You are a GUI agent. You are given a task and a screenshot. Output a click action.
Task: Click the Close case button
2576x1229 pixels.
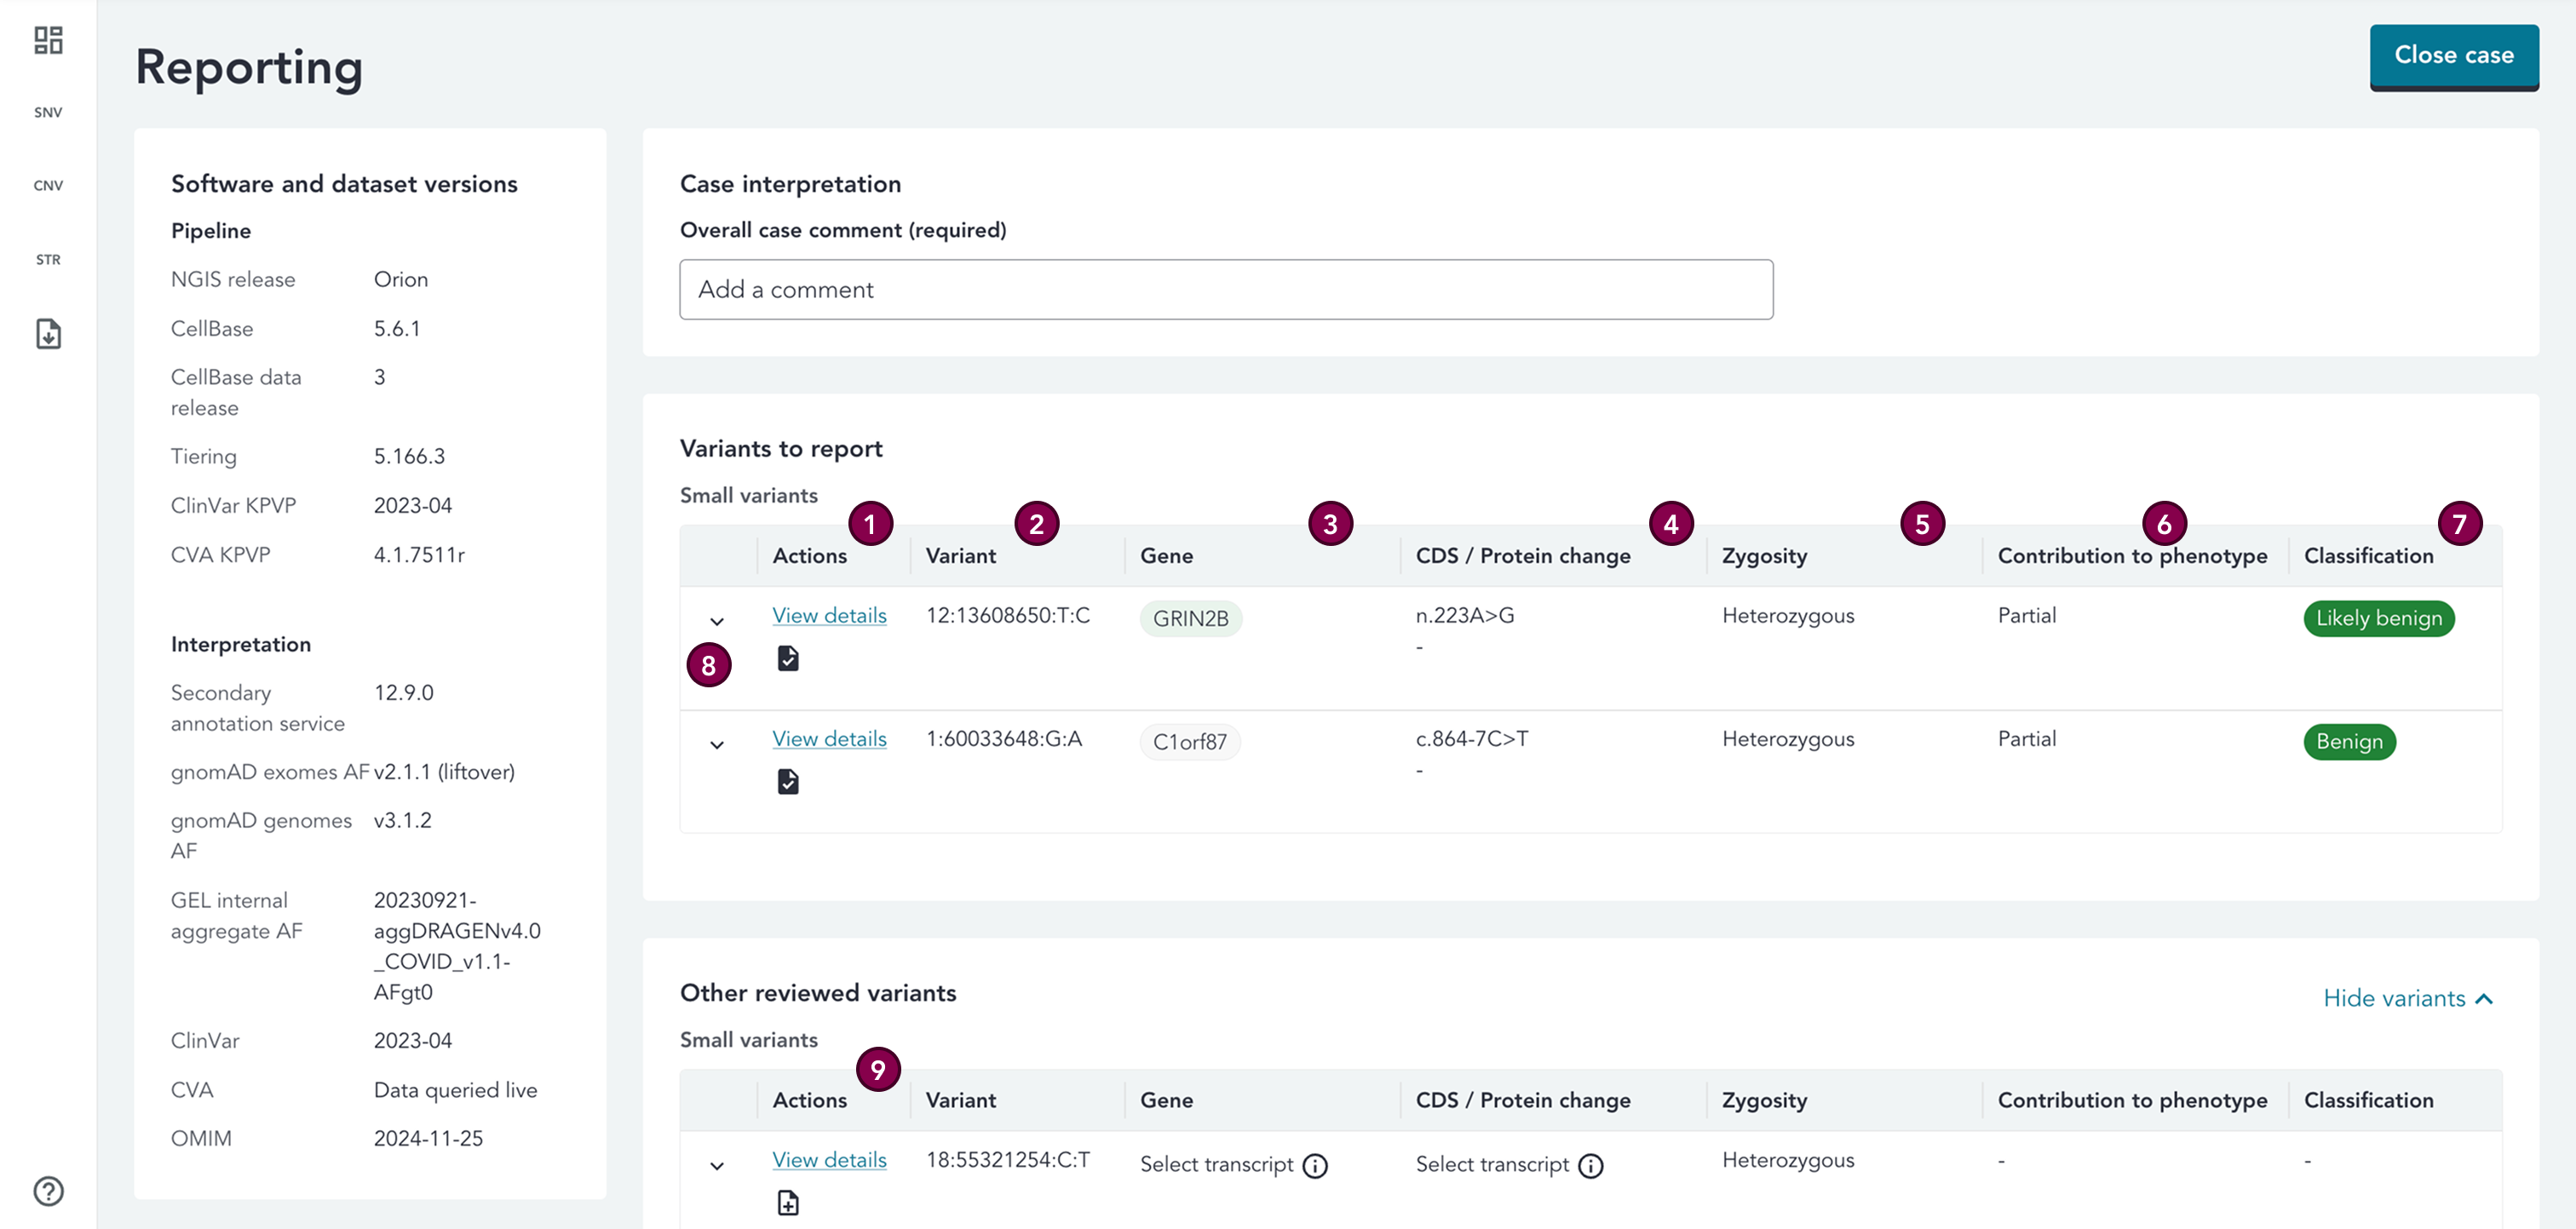tap(2453, 56)
